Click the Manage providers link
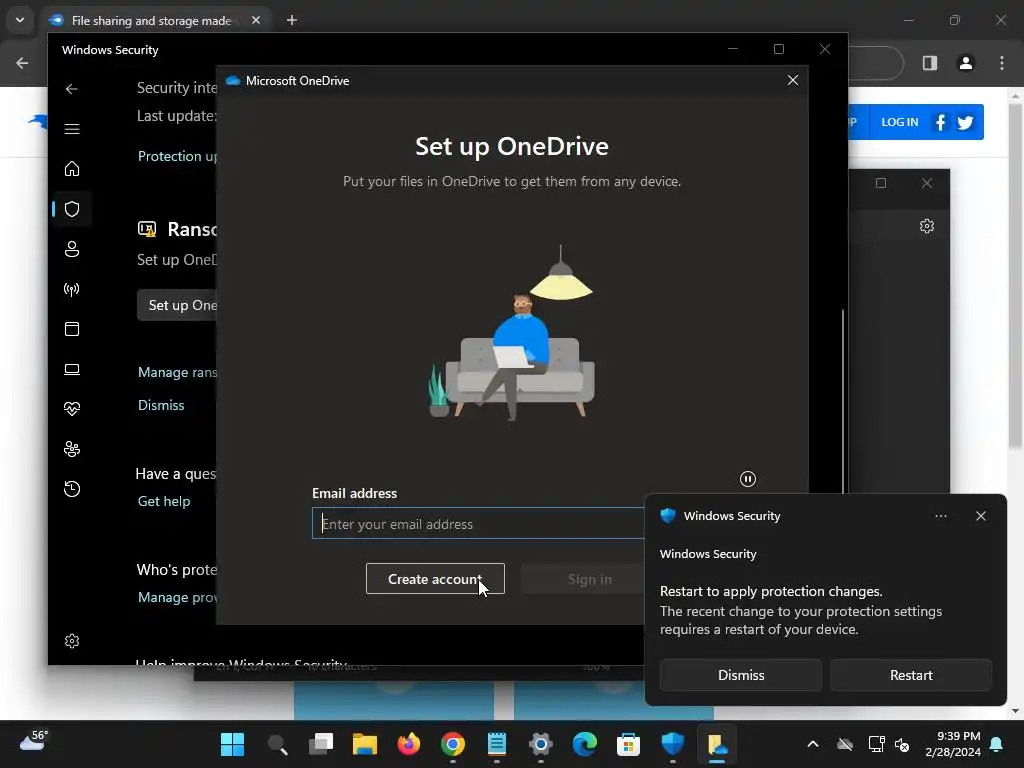1024x768 pixels. coord(177,597)
